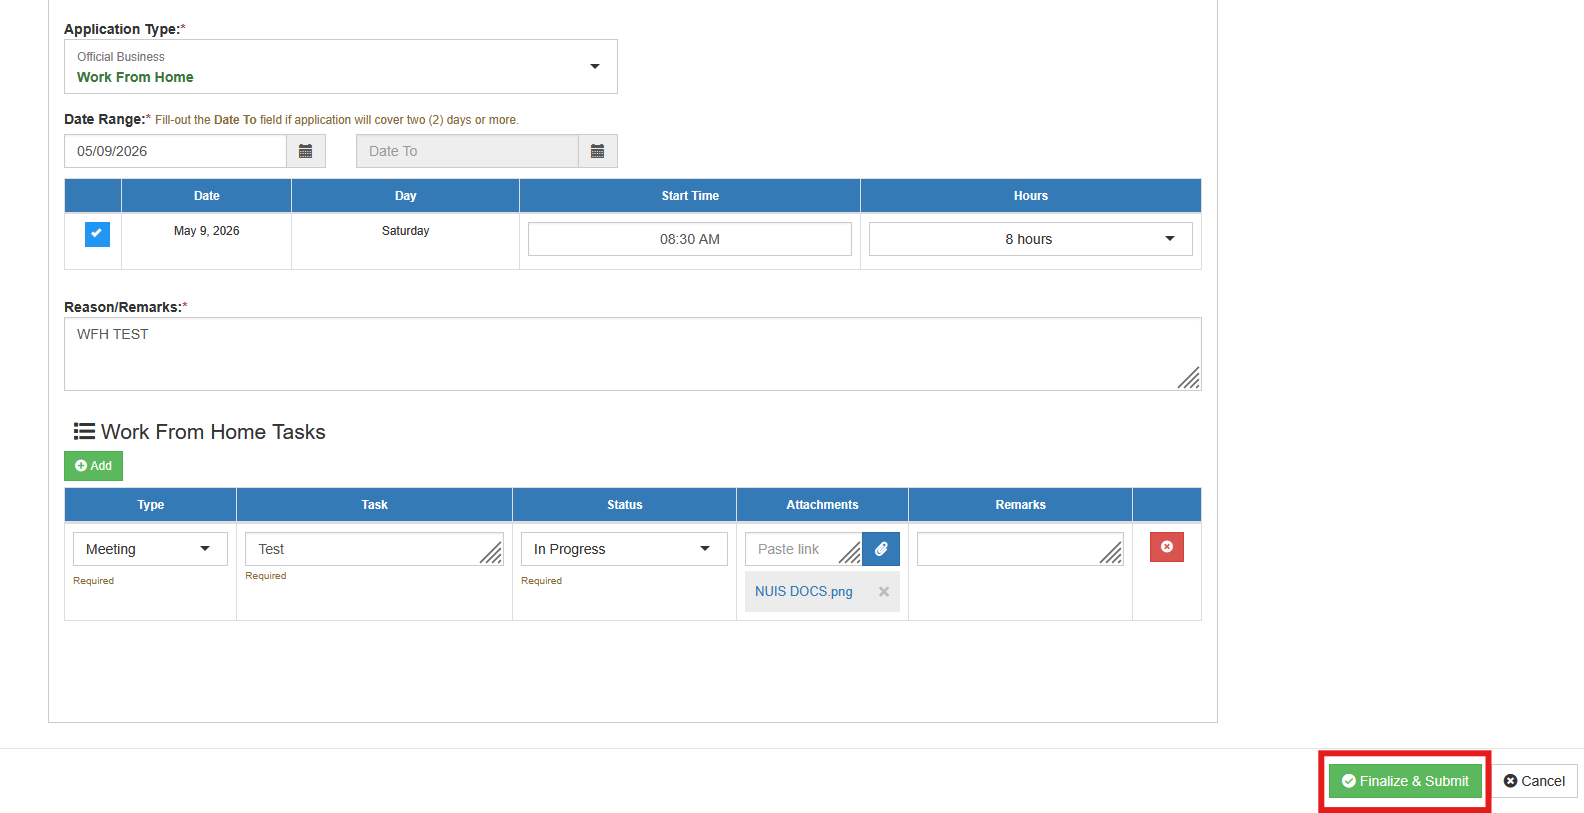Cancel the application form
Screen dimensions: 1584x813
tap(1535, 781)
